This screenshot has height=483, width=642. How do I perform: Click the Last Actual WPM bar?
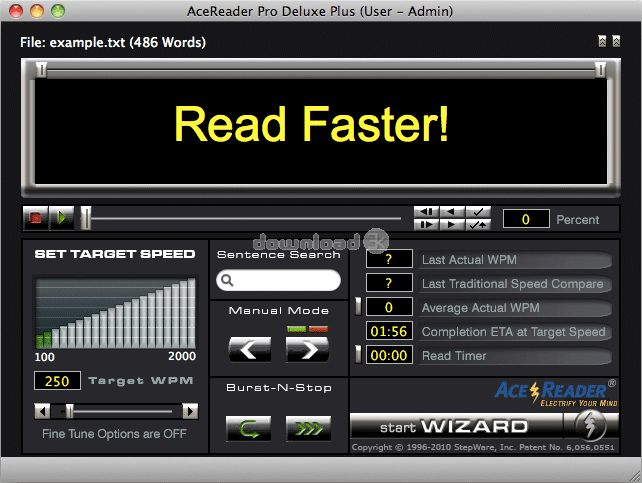coord(515,260)
